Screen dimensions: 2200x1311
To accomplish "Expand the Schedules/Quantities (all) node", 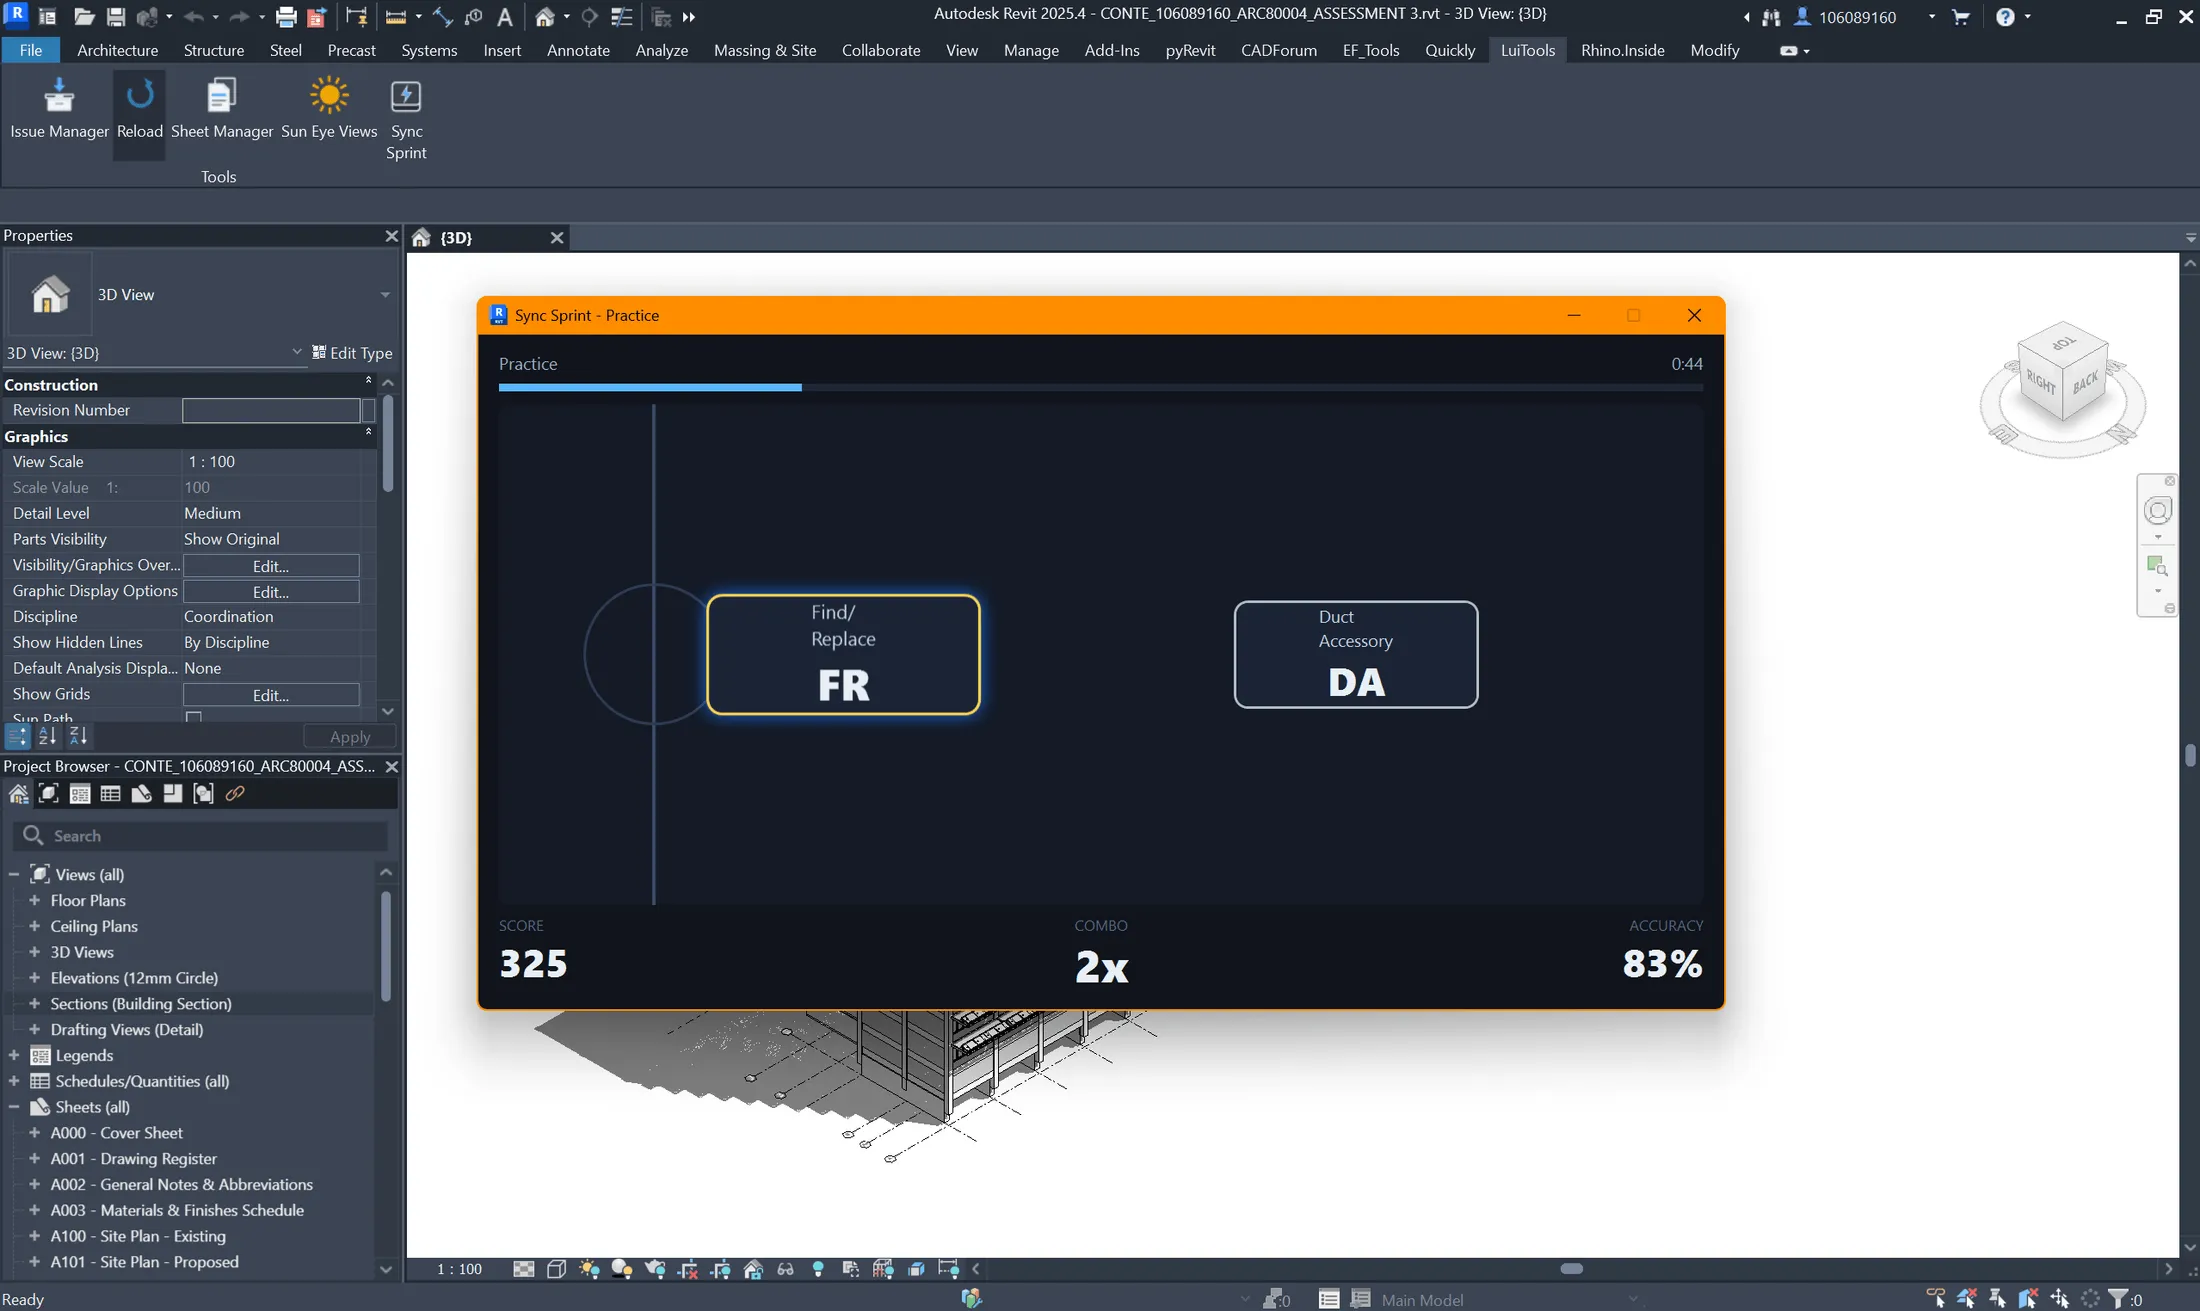I will [14, 1081].
